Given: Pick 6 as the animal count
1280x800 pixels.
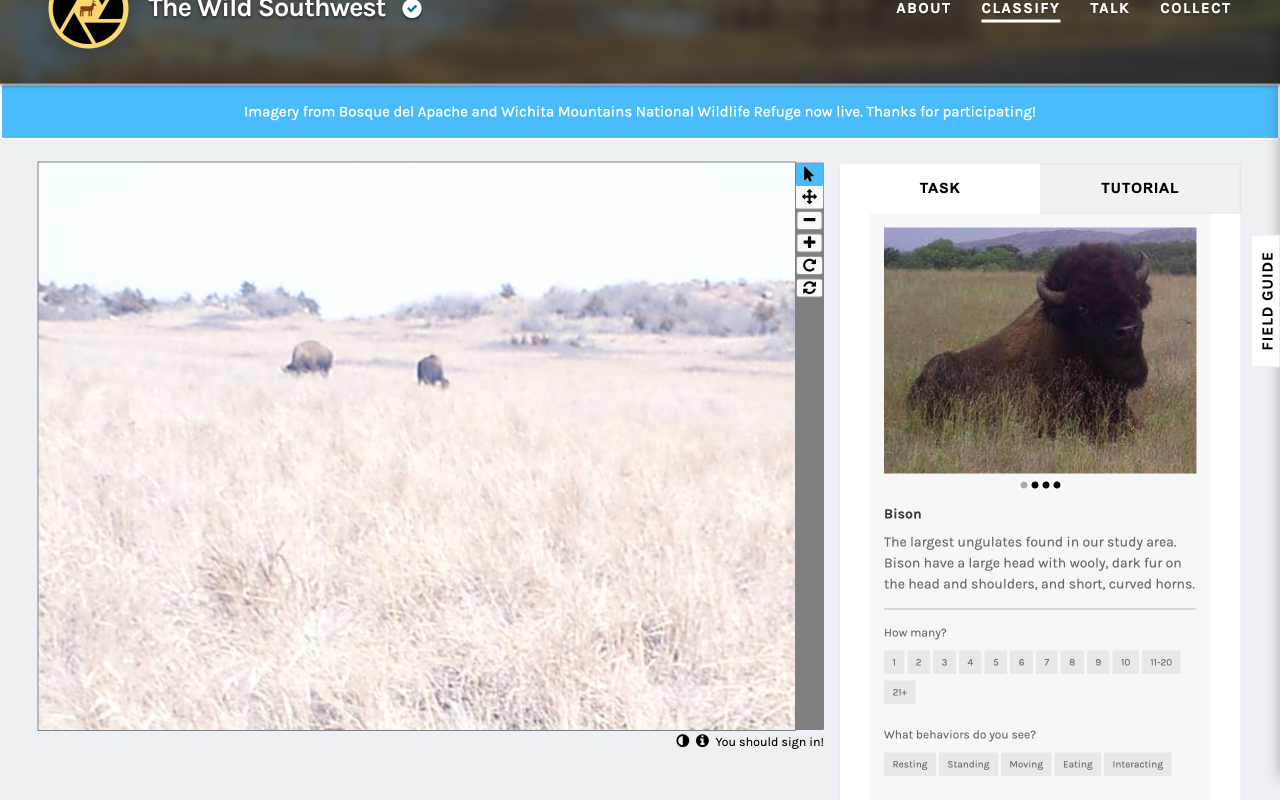Looking at the screenshot, I should pos(1021,662).
